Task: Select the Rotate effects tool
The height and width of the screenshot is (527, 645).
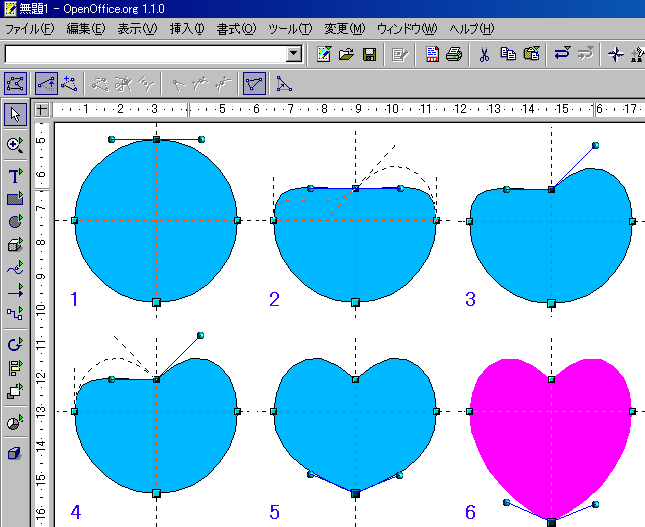Action: pos(16,344)
